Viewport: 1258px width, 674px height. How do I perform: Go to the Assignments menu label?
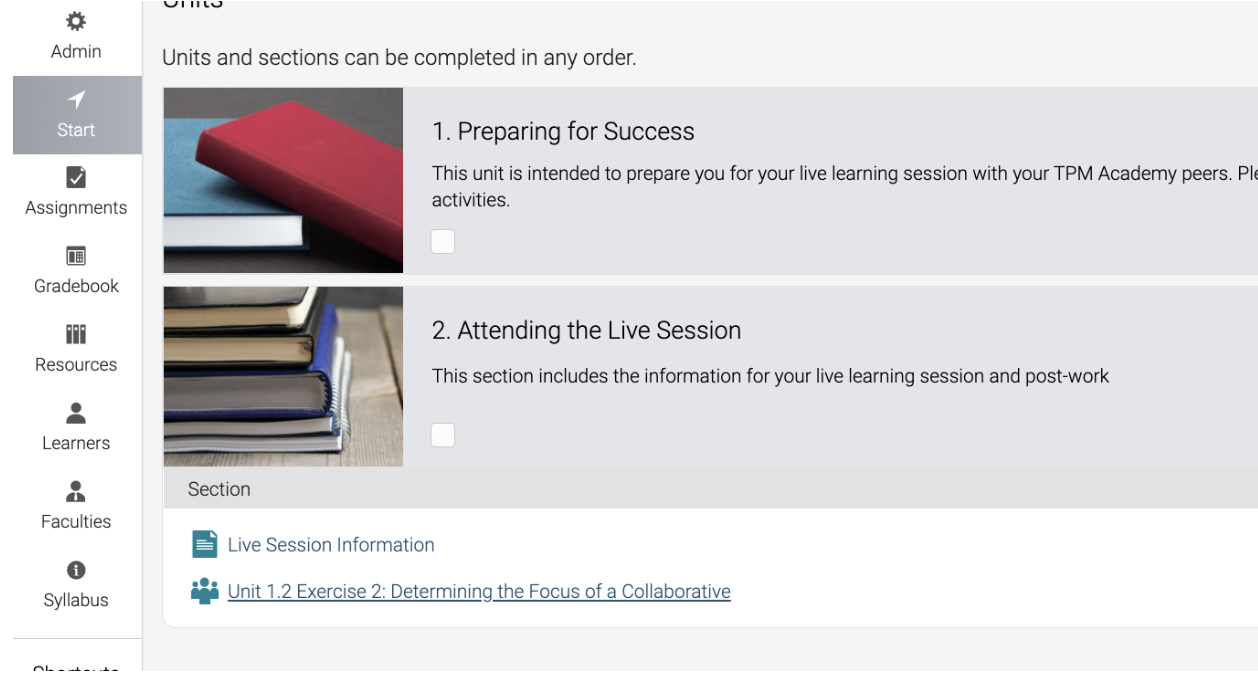point(76,208)
